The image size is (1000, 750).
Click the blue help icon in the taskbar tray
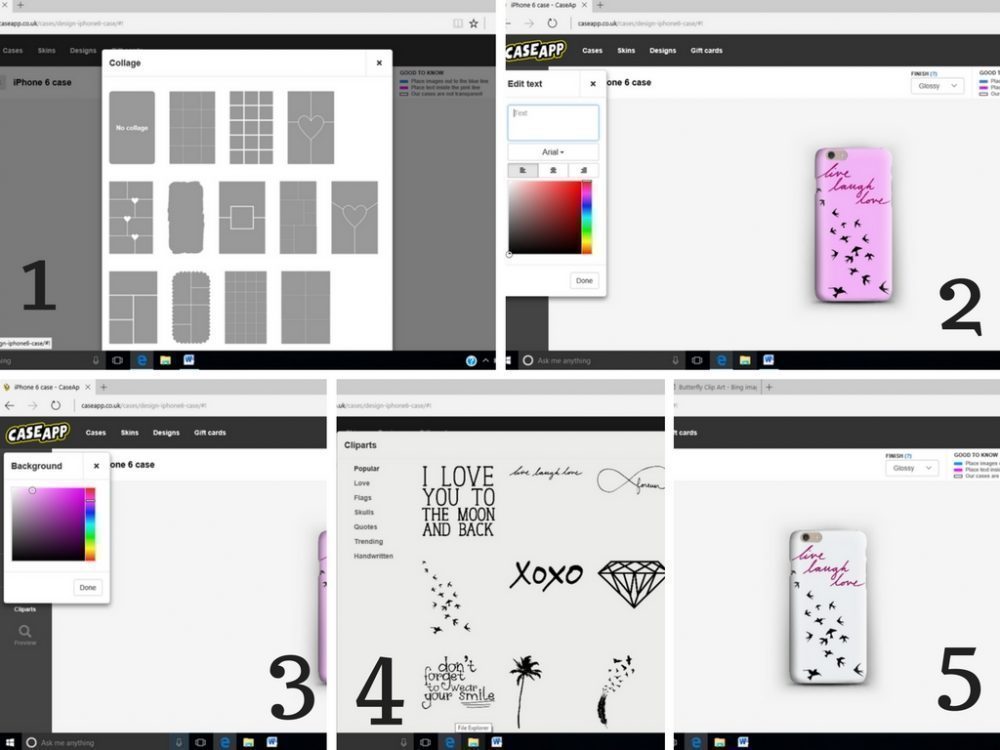click(x=471, y=360)
